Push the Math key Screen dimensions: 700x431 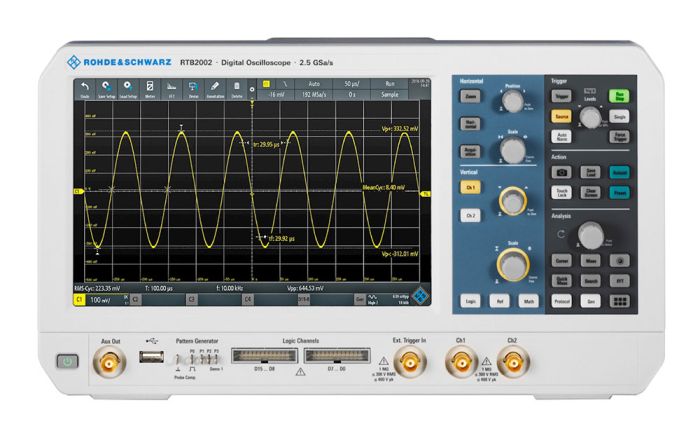pos(529,301)
